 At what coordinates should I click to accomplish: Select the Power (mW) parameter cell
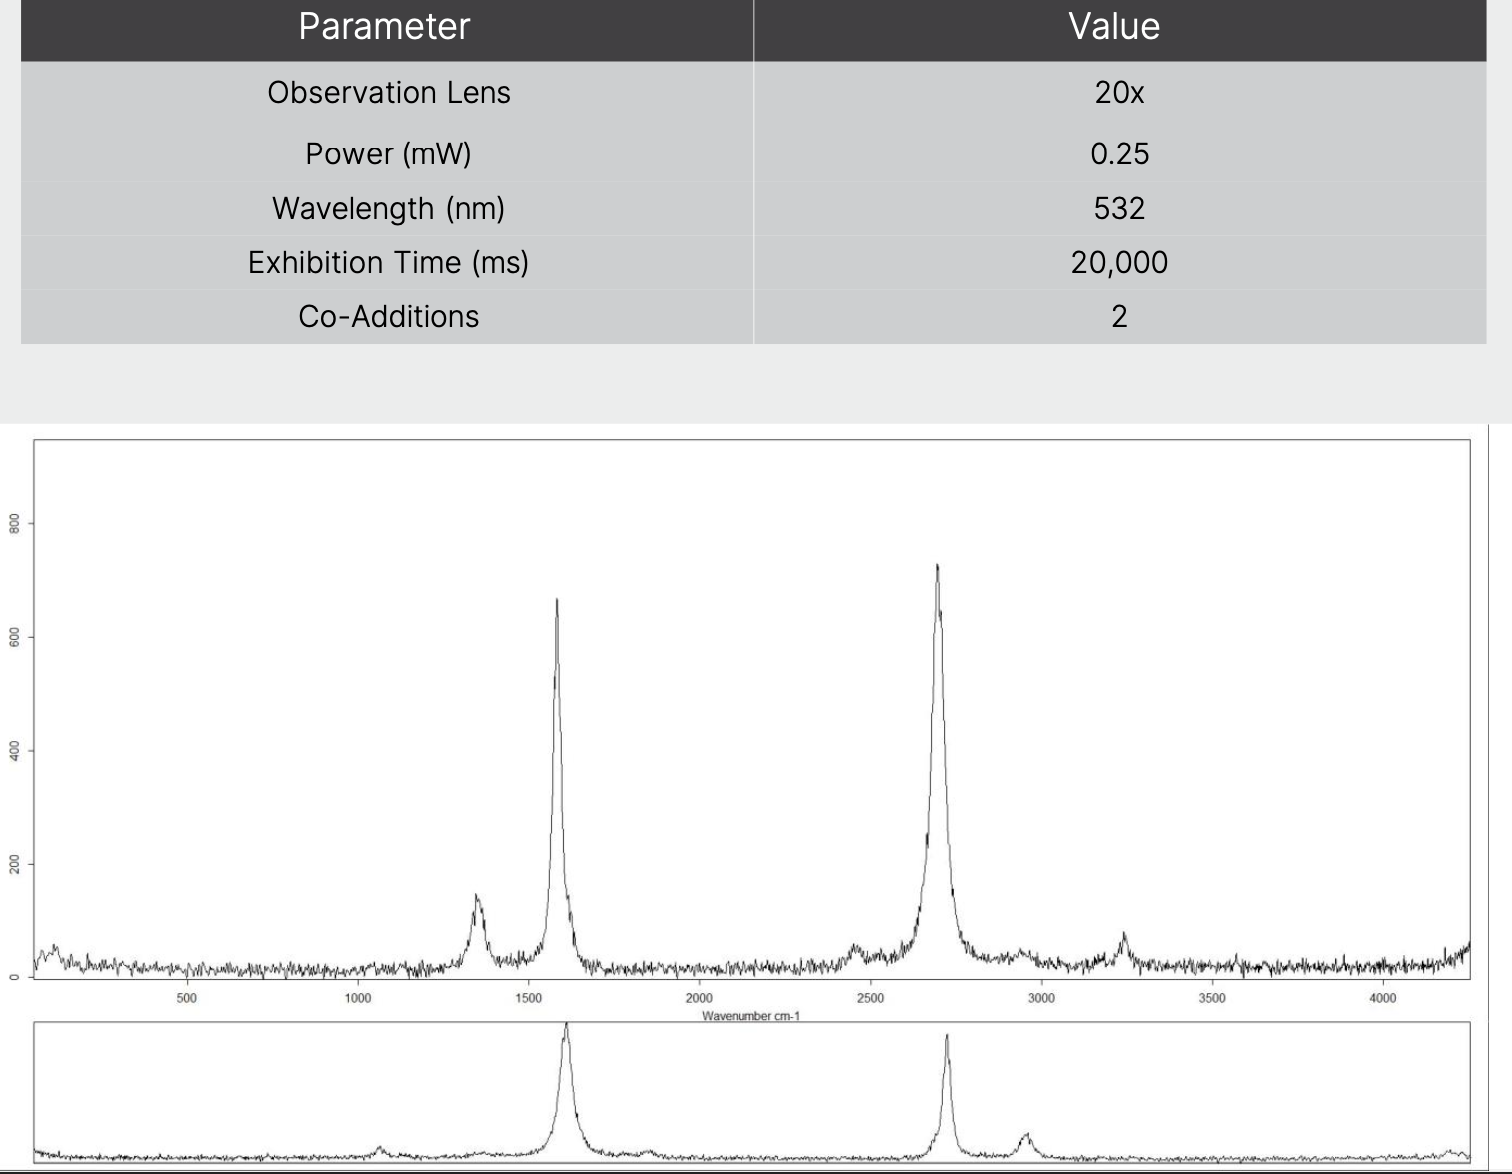tap(389, 154)
